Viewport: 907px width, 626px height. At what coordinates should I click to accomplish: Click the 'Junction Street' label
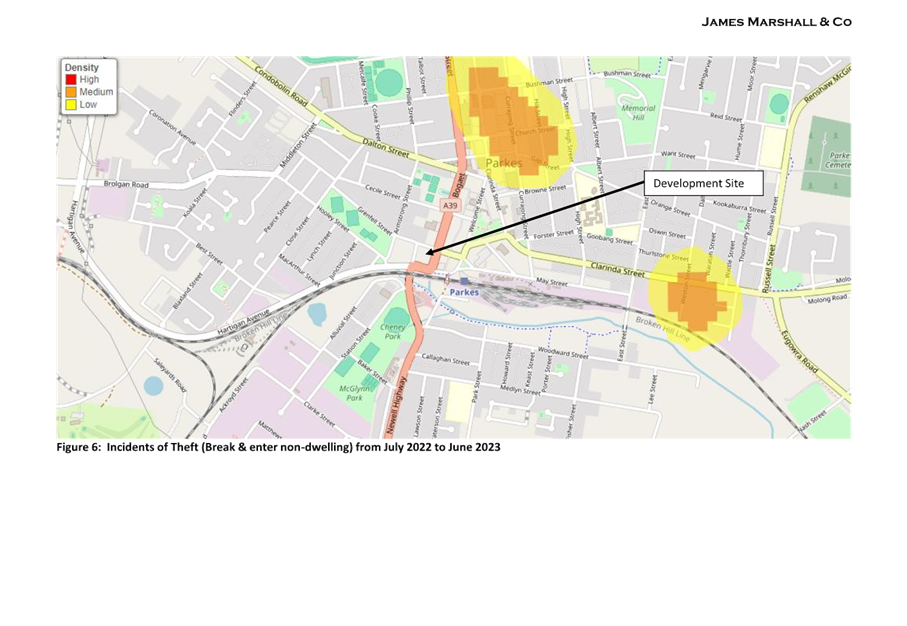coord(343,261)
